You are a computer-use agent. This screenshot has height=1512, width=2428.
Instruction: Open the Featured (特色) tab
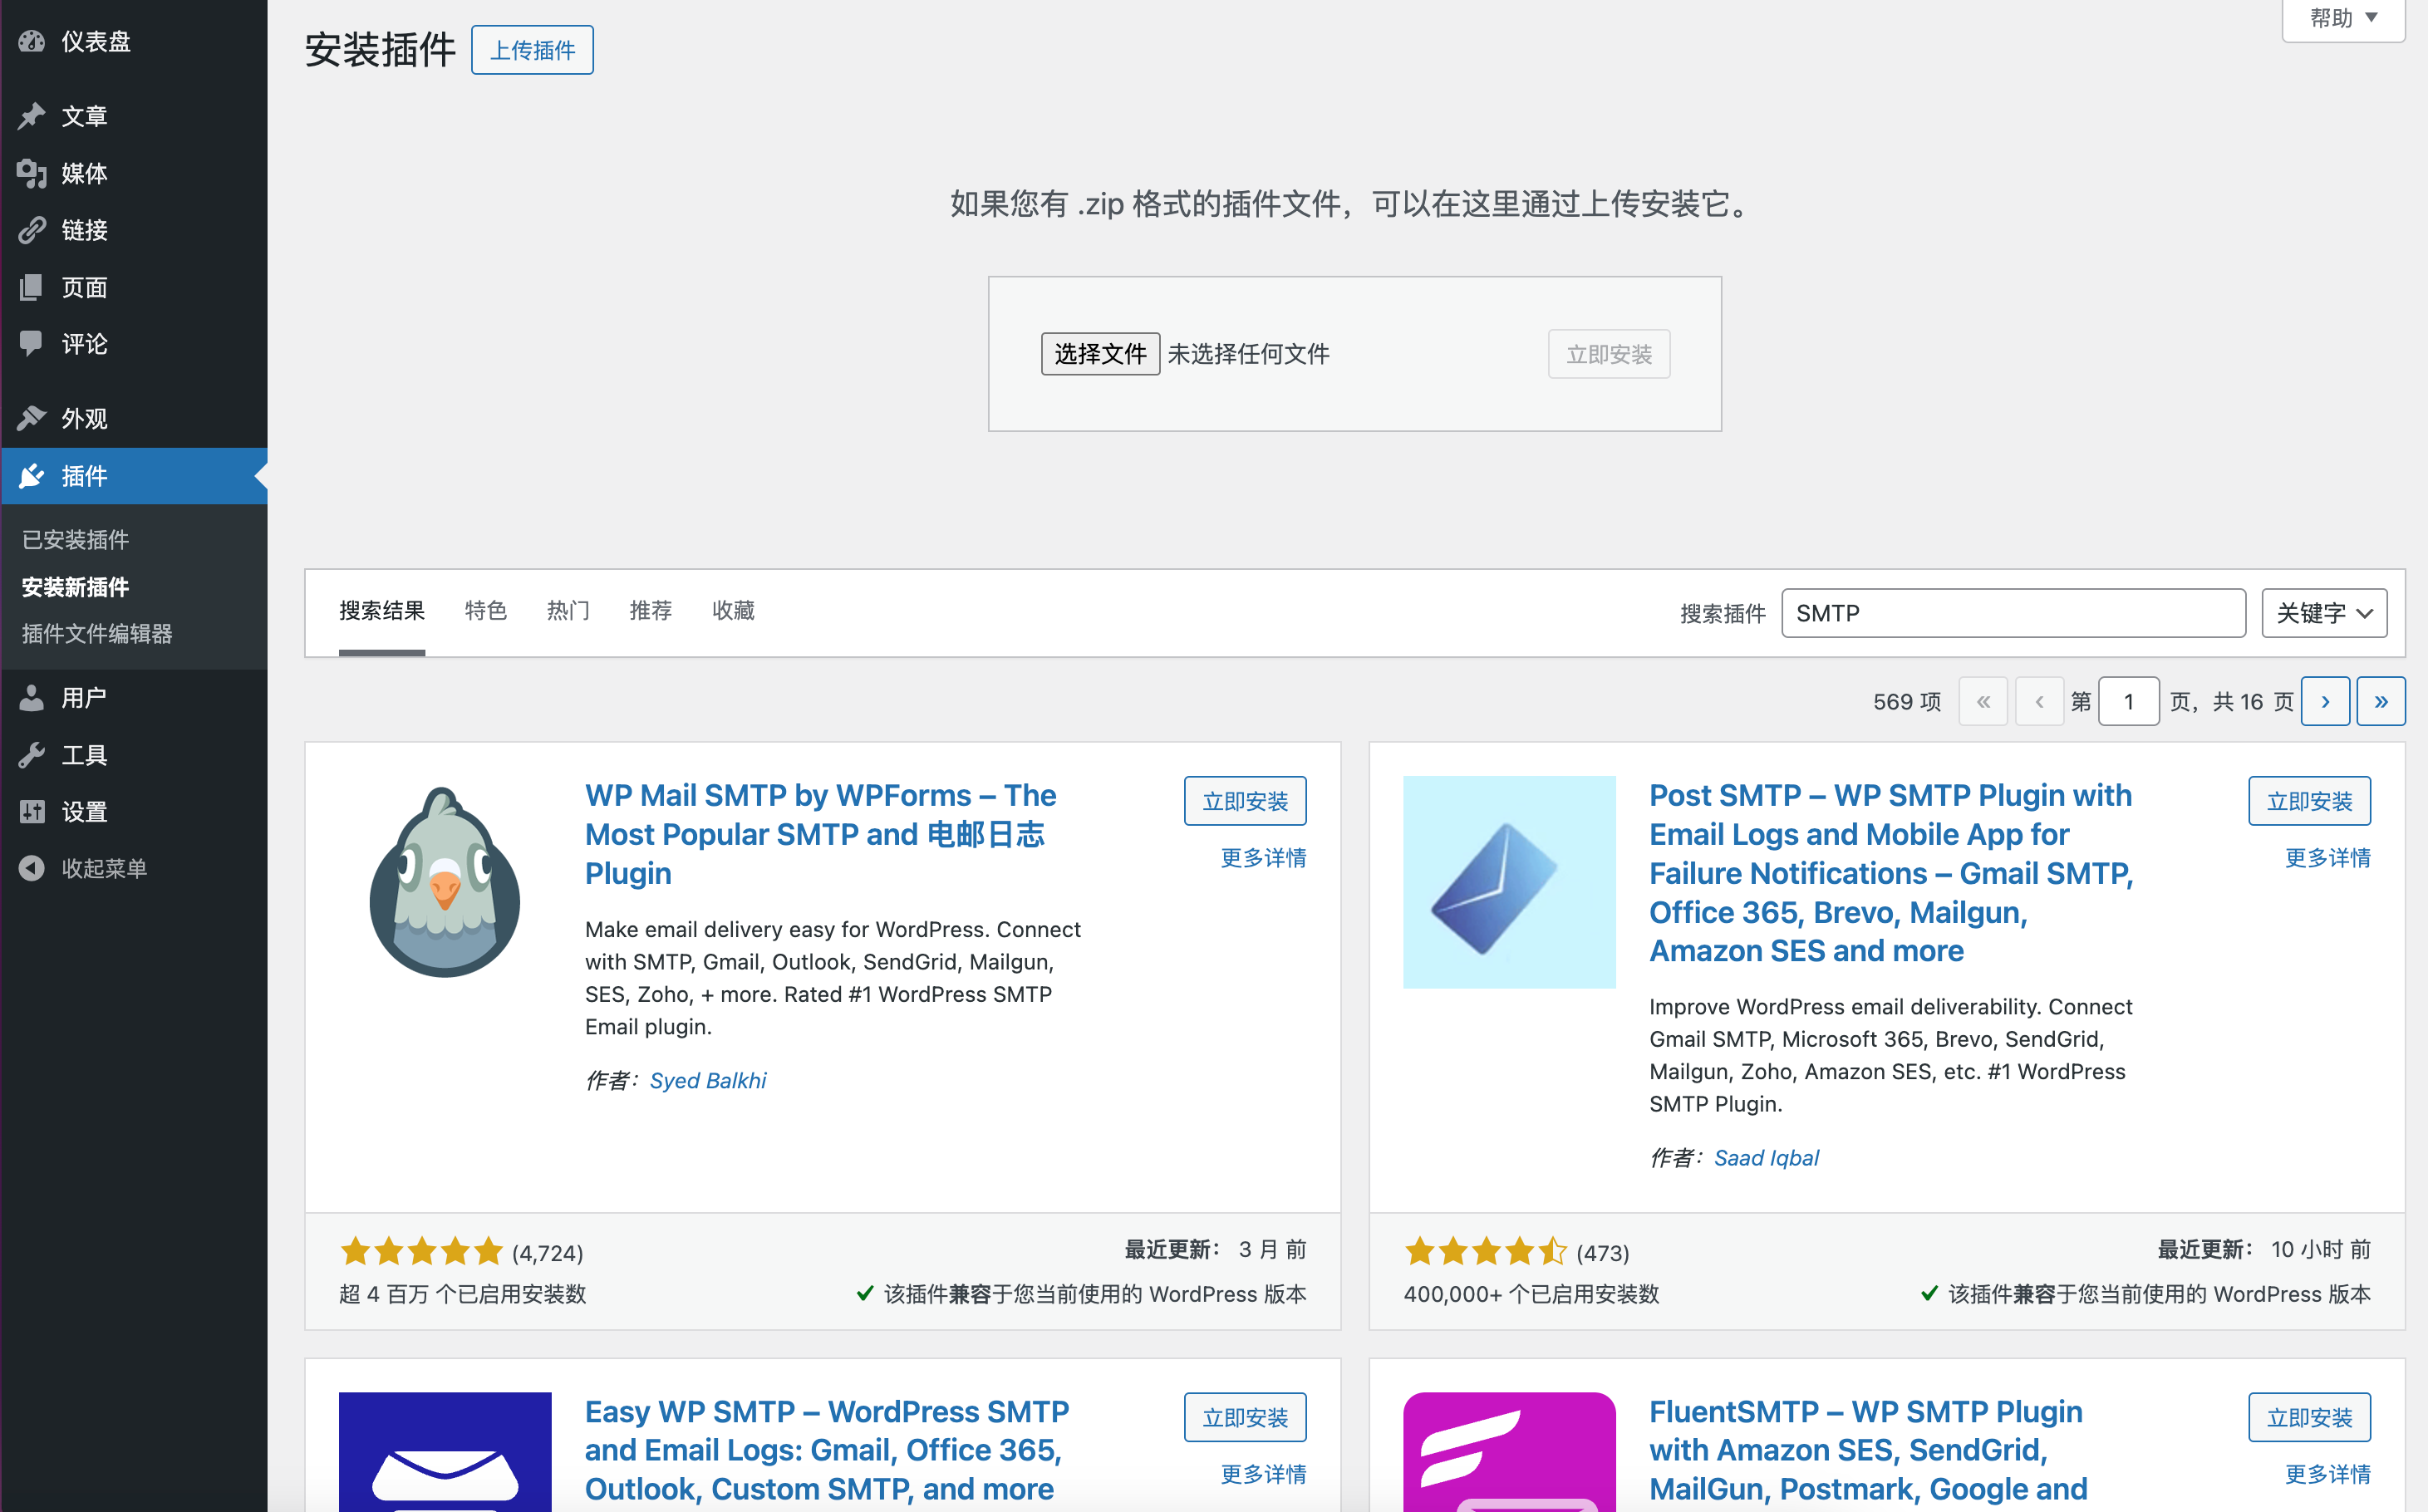click(486, 610)
